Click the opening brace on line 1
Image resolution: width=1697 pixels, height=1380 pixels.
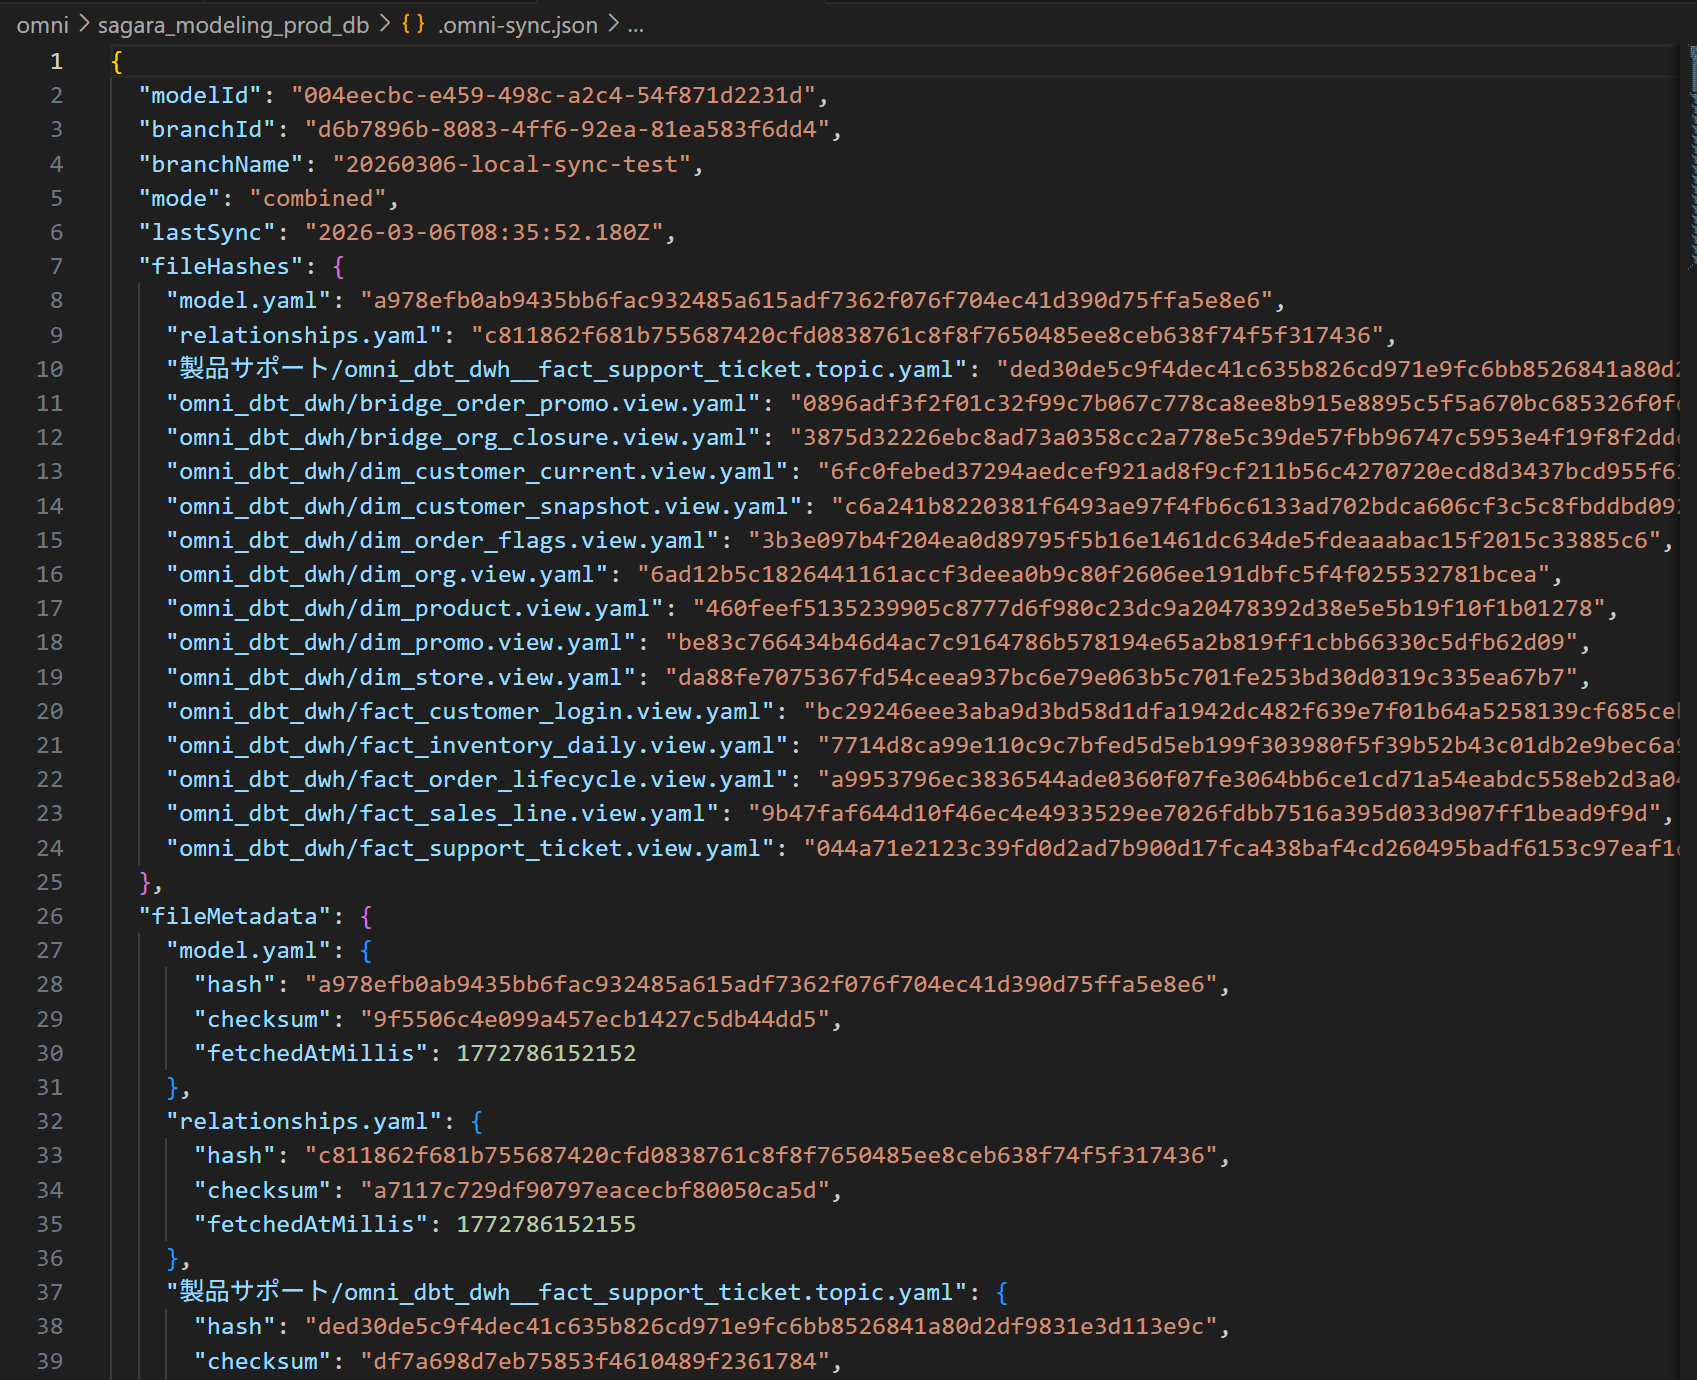[117, 62]
